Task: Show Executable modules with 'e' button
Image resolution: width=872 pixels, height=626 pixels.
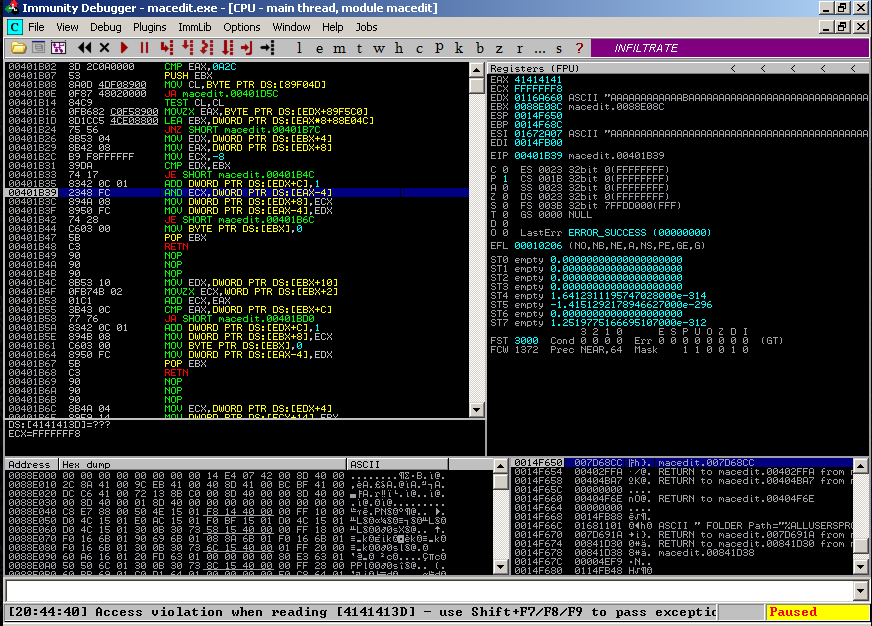Action: pyautogui.click(x=319, y=48)
